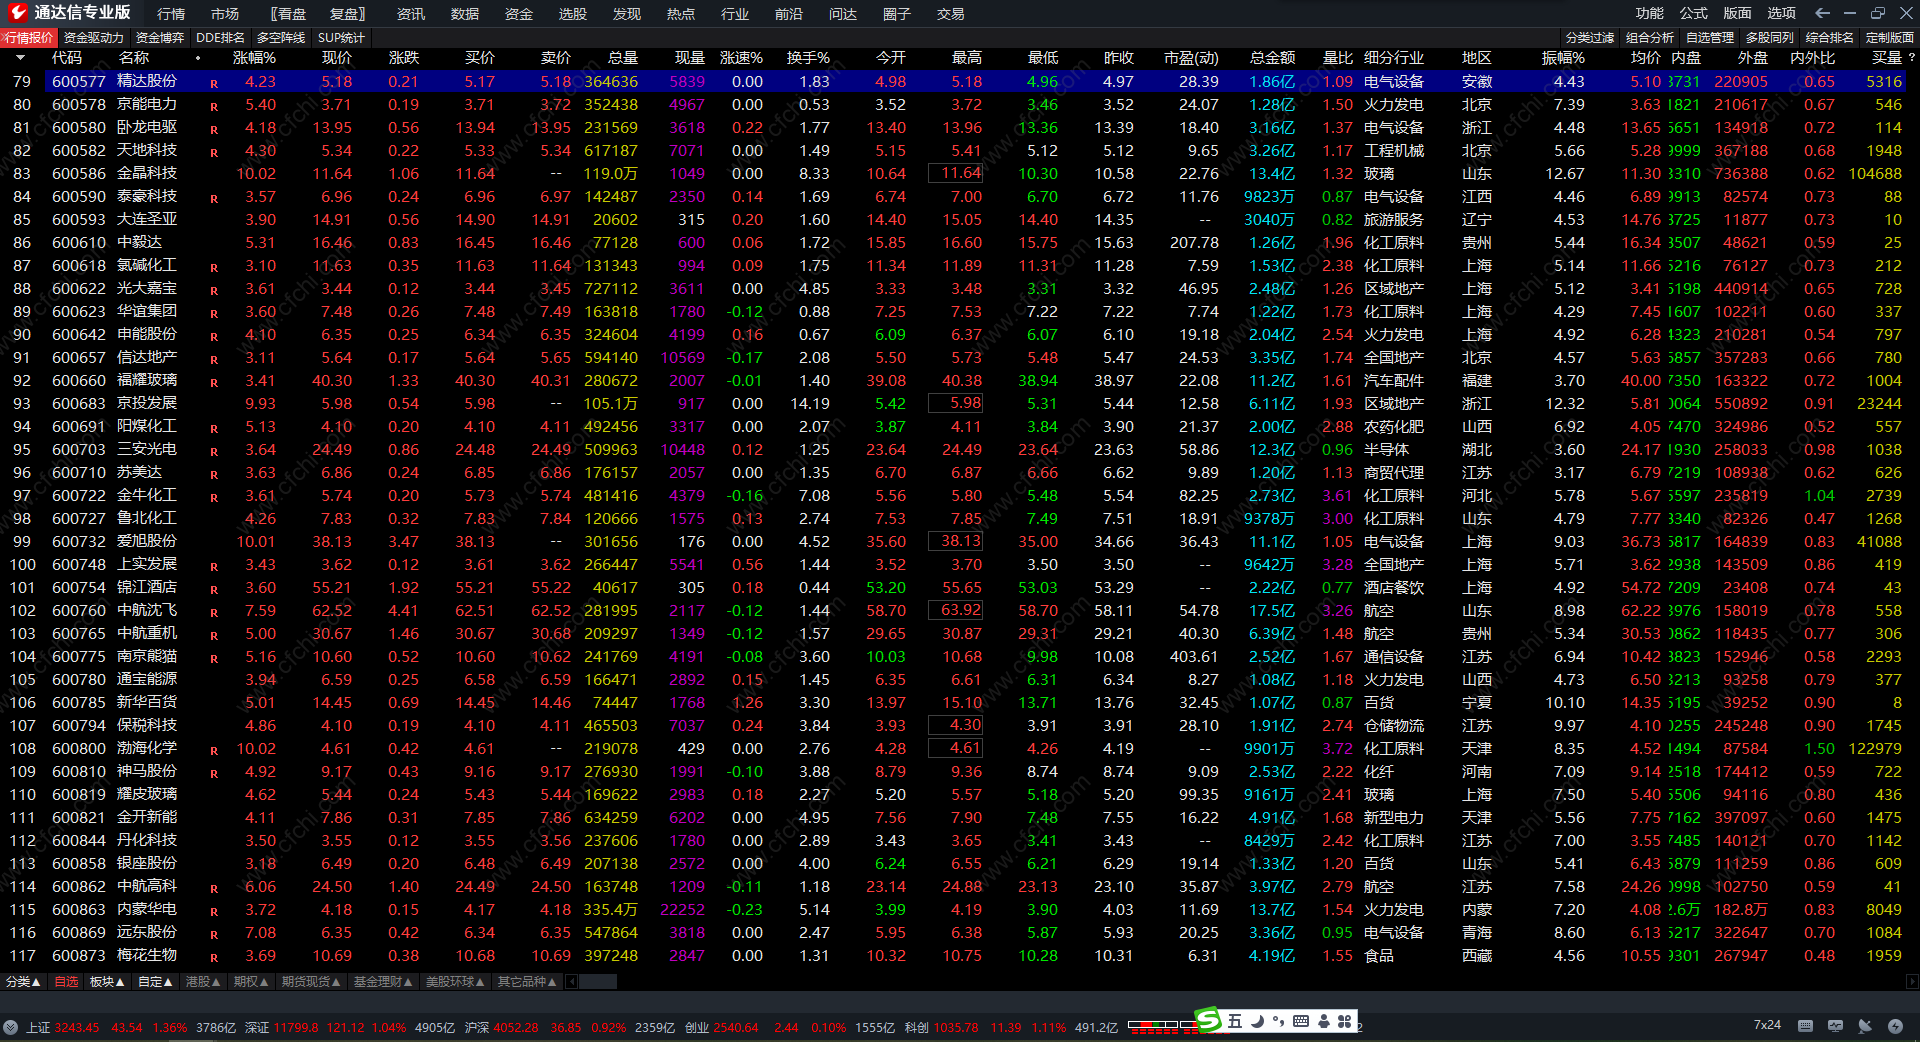This screenshot has width=1920, height=1042.
Task: Click the horizontal tab scrollbar thumb
Action: [x=598, y=982]
